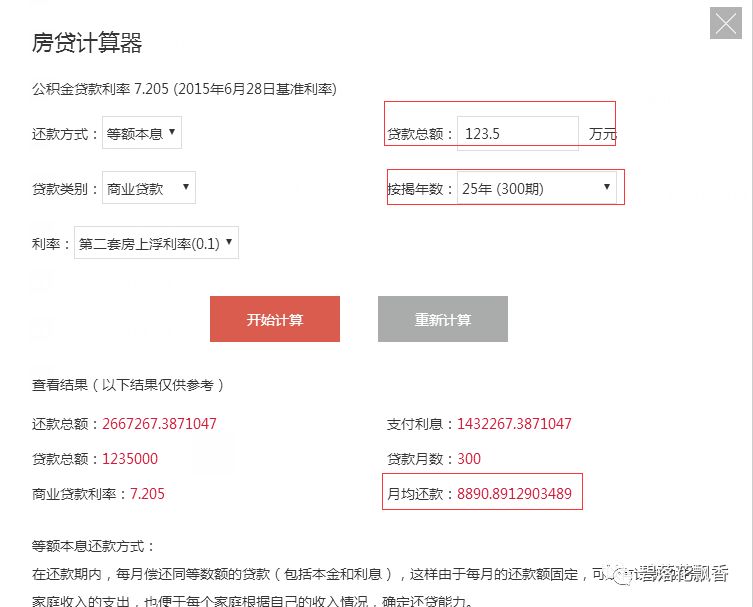Image resolution: width=753 pixels, height=607 pixels.
Task: Click the 贷款月数 result value 300
Action: (469, 459)
